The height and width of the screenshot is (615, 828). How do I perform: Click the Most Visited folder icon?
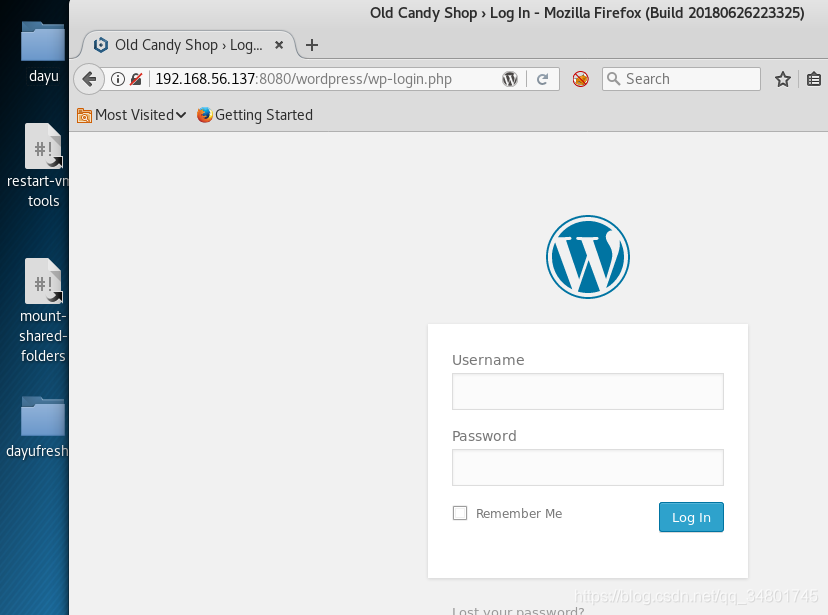coord(84,115)
